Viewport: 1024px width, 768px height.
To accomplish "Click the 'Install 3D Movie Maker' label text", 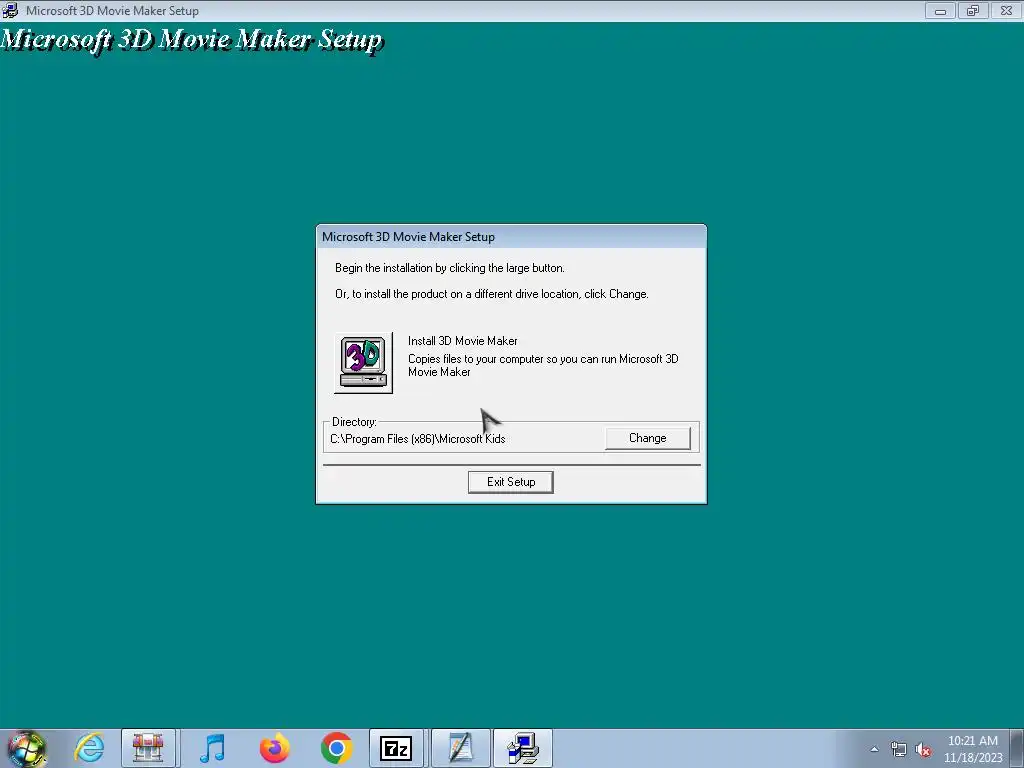I will [x=462, y=341].
